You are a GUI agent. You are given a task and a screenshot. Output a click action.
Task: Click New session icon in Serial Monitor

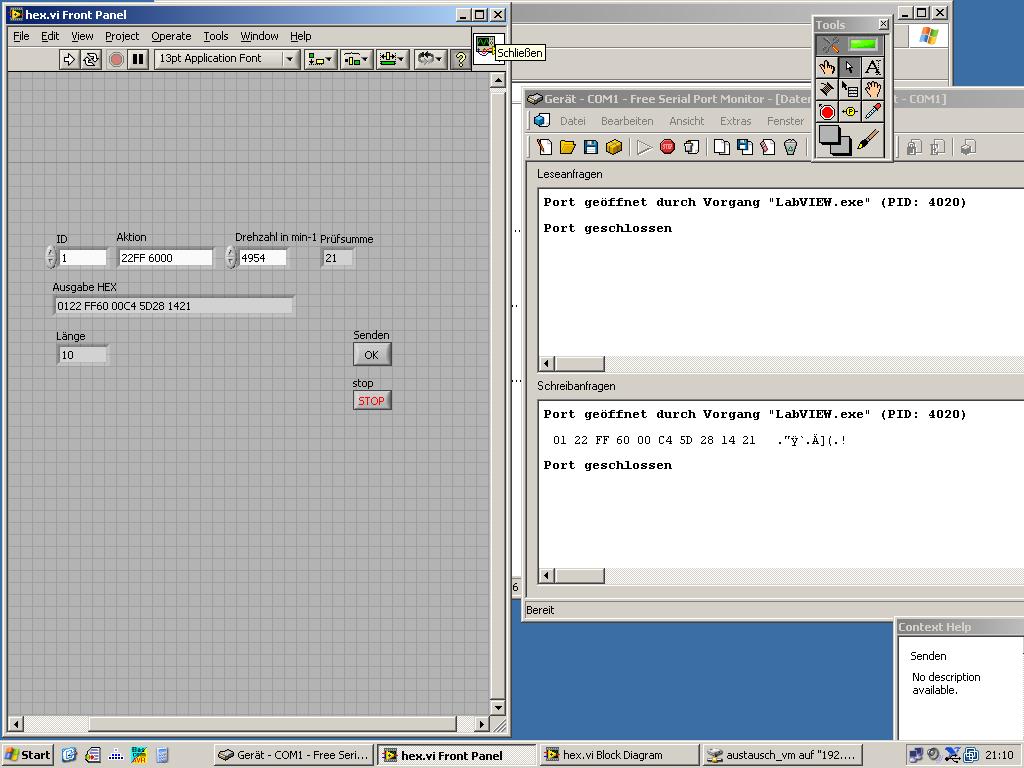pos(544,147)
